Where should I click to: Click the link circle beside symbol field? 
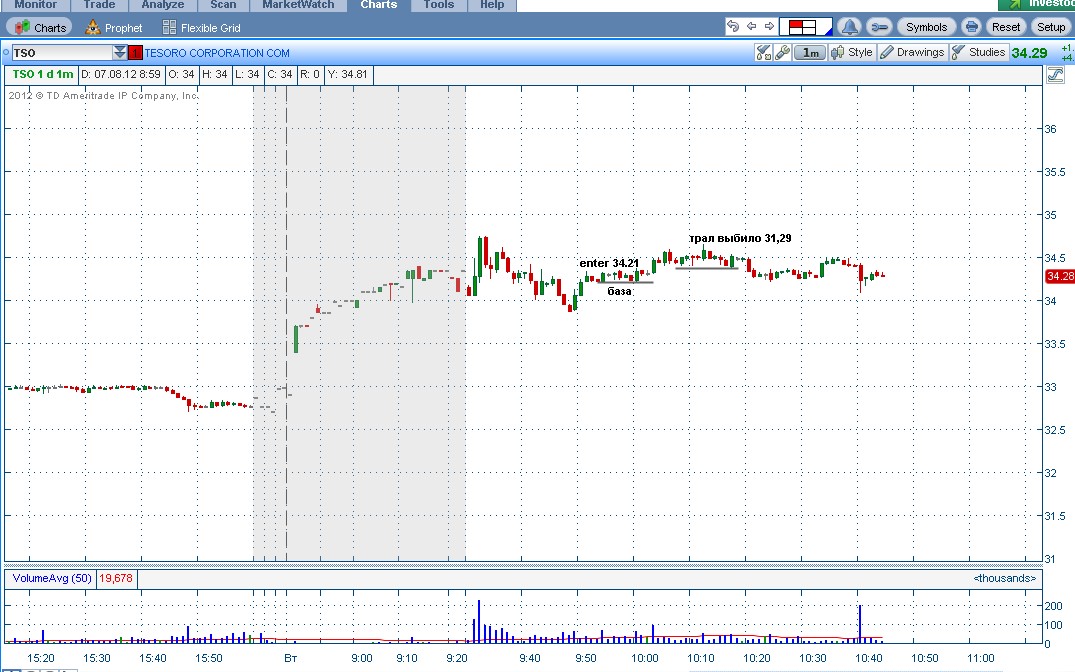(6, 52)
